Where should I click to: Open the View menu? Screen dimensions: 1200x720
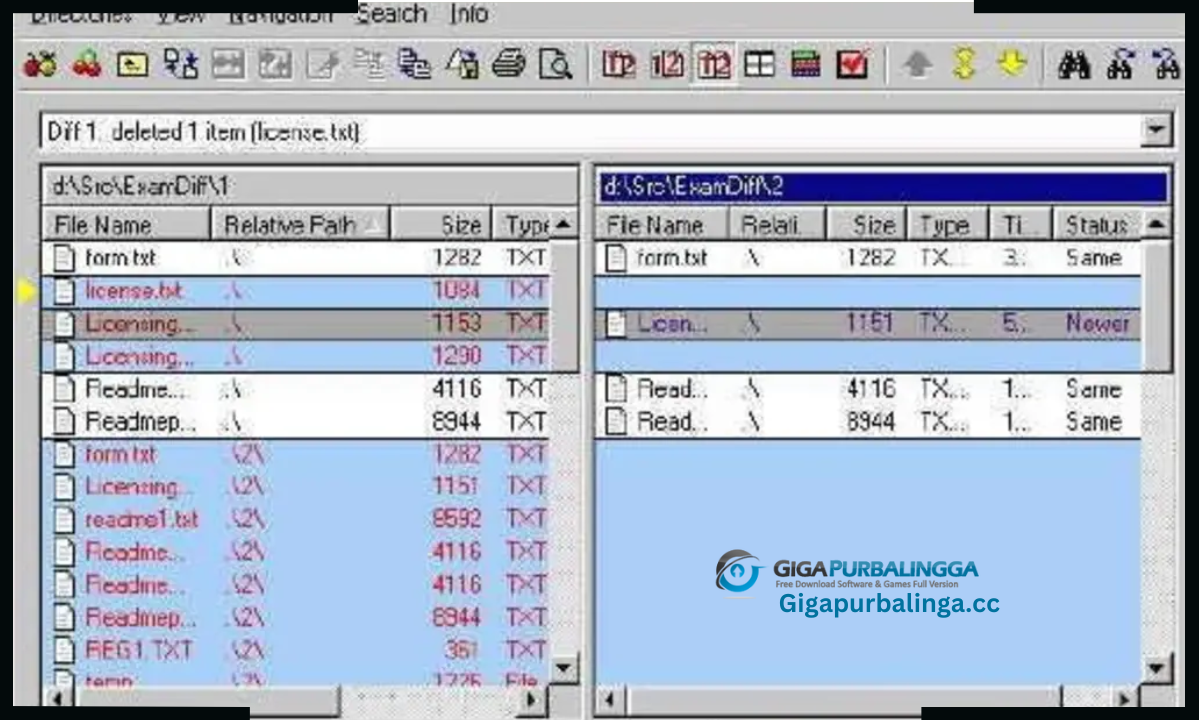click(x=181, y=15)
